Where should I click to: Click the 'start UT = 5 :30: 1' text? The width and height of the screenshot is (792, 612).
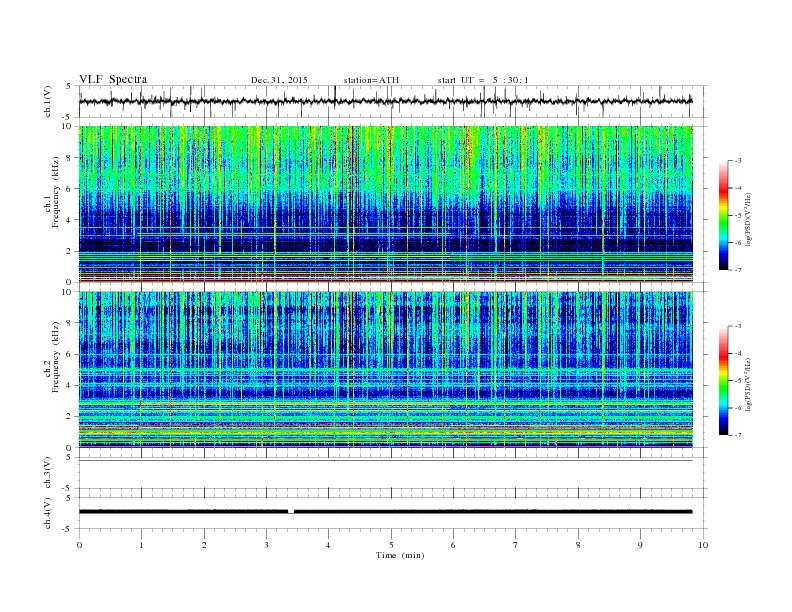point(483,80)
